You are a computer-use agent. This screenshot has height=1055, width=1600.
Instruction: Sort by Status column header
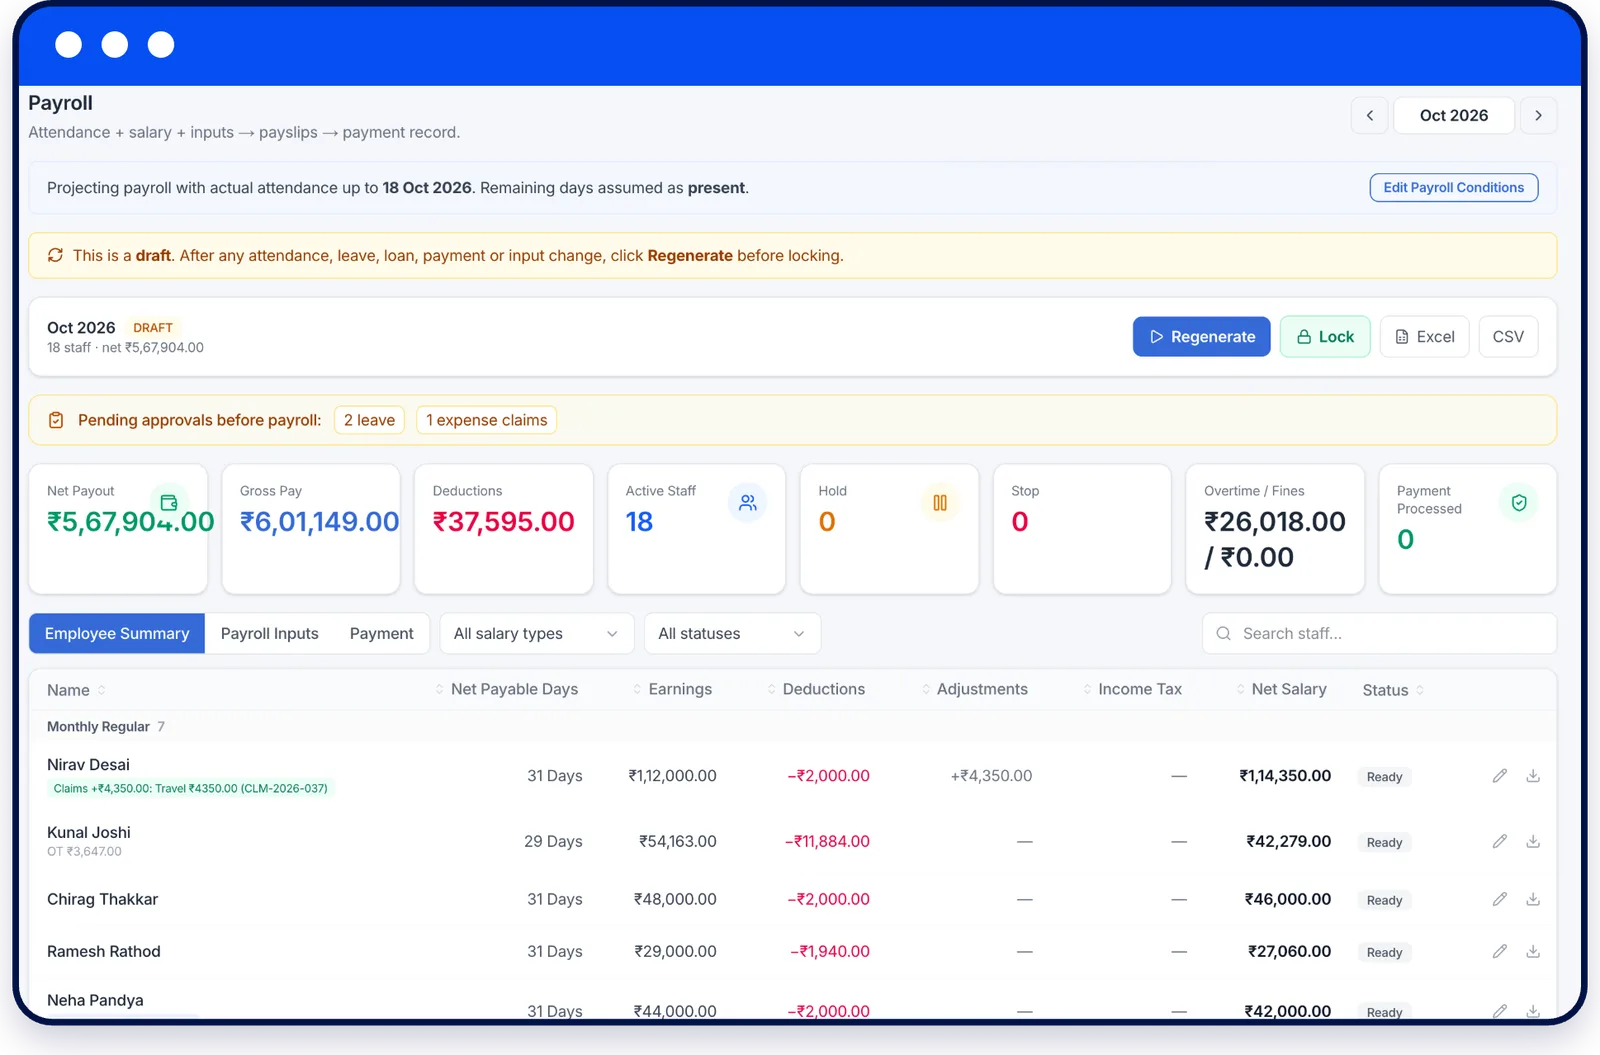coord(1393,690)
